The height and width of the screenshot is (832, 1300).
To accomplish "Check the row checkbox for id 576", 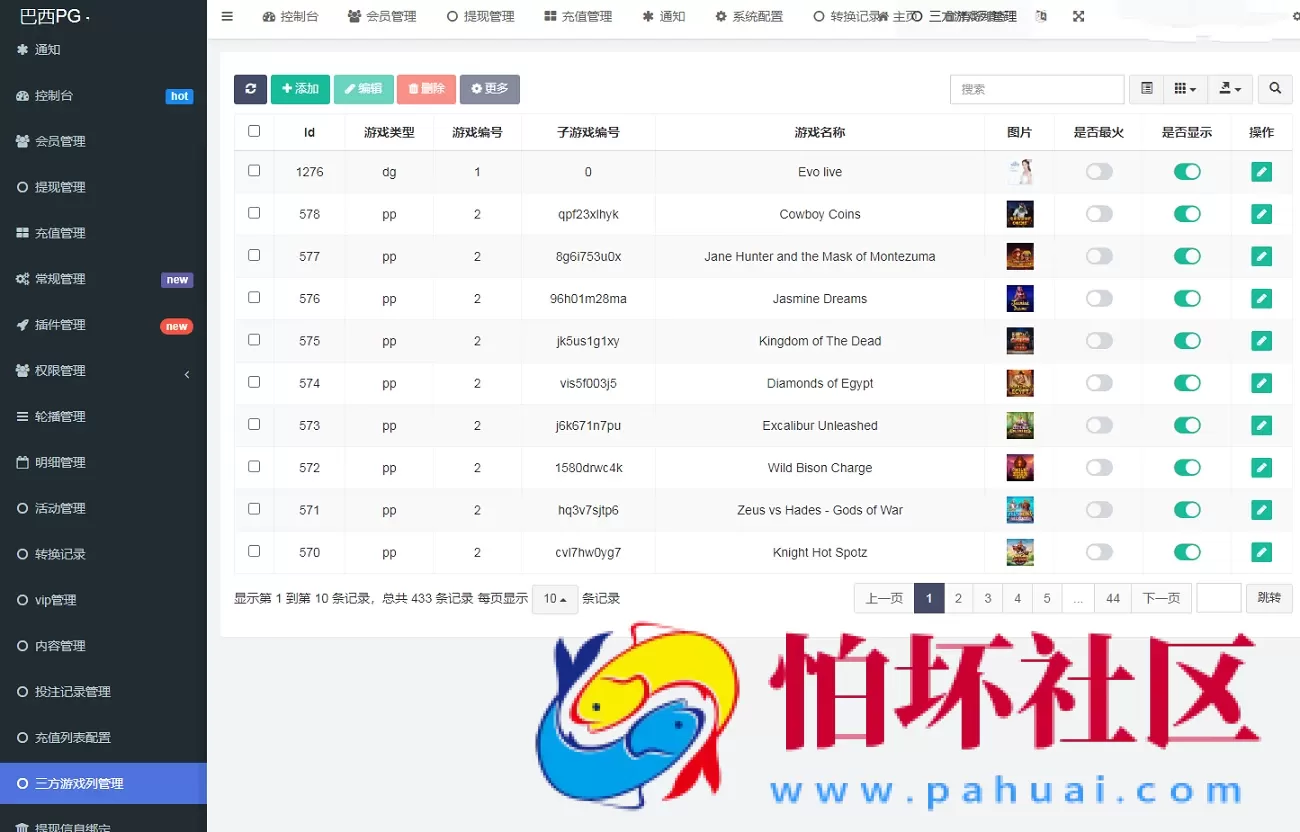I will click(254, 298).
